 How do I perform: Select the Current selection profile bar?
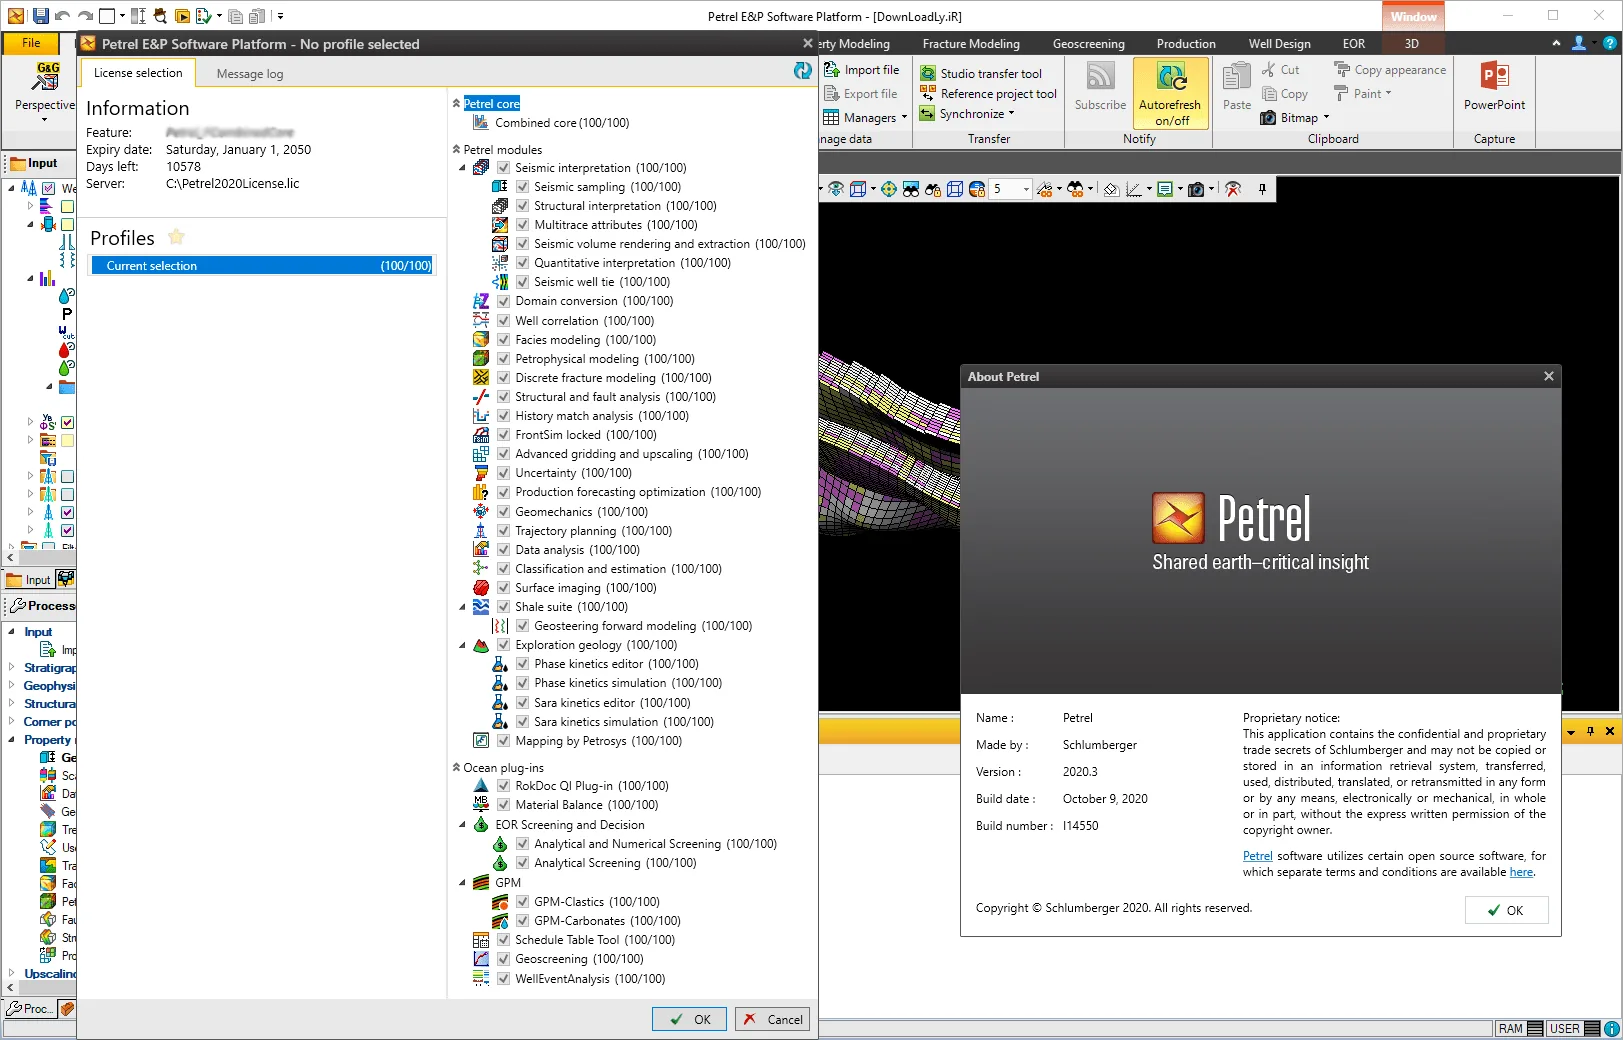point(262,266)
